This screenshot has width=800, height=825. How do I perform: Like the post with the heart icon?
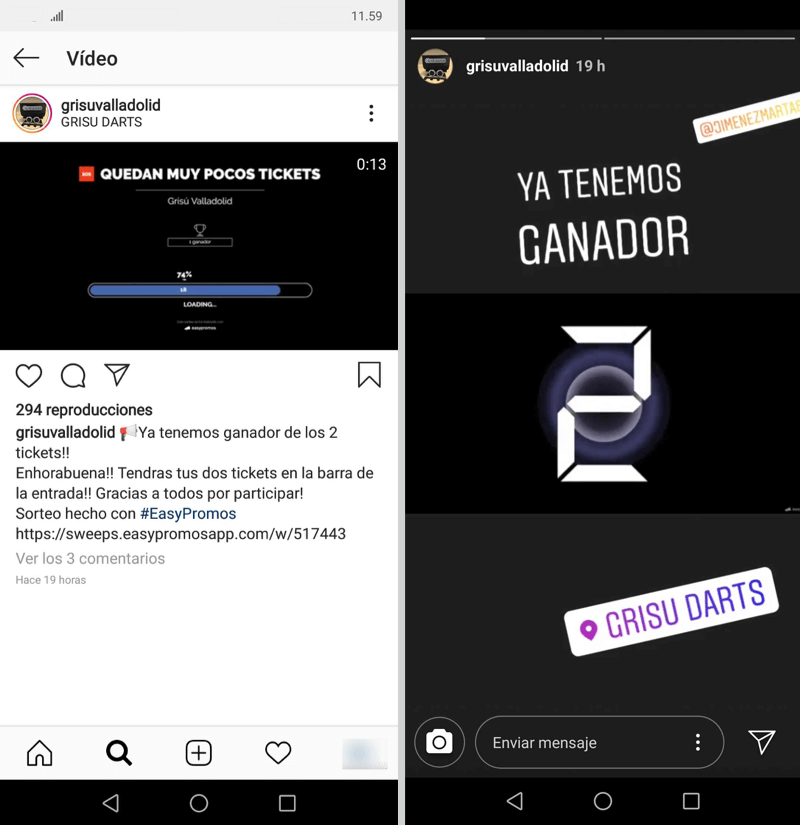[x=29, y=375]
